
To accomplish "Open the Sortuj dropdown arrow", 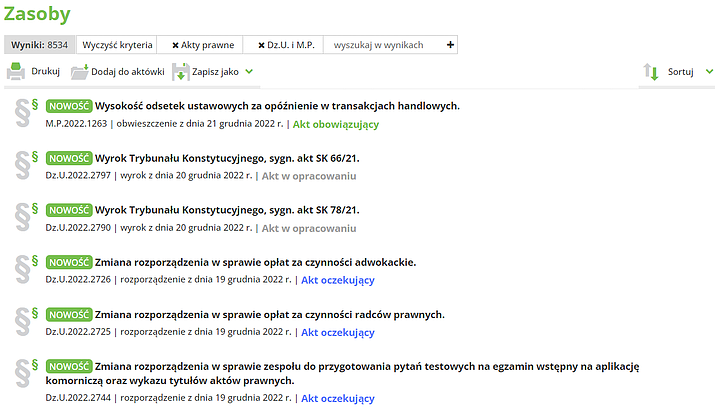I will [x=708, y=72].
